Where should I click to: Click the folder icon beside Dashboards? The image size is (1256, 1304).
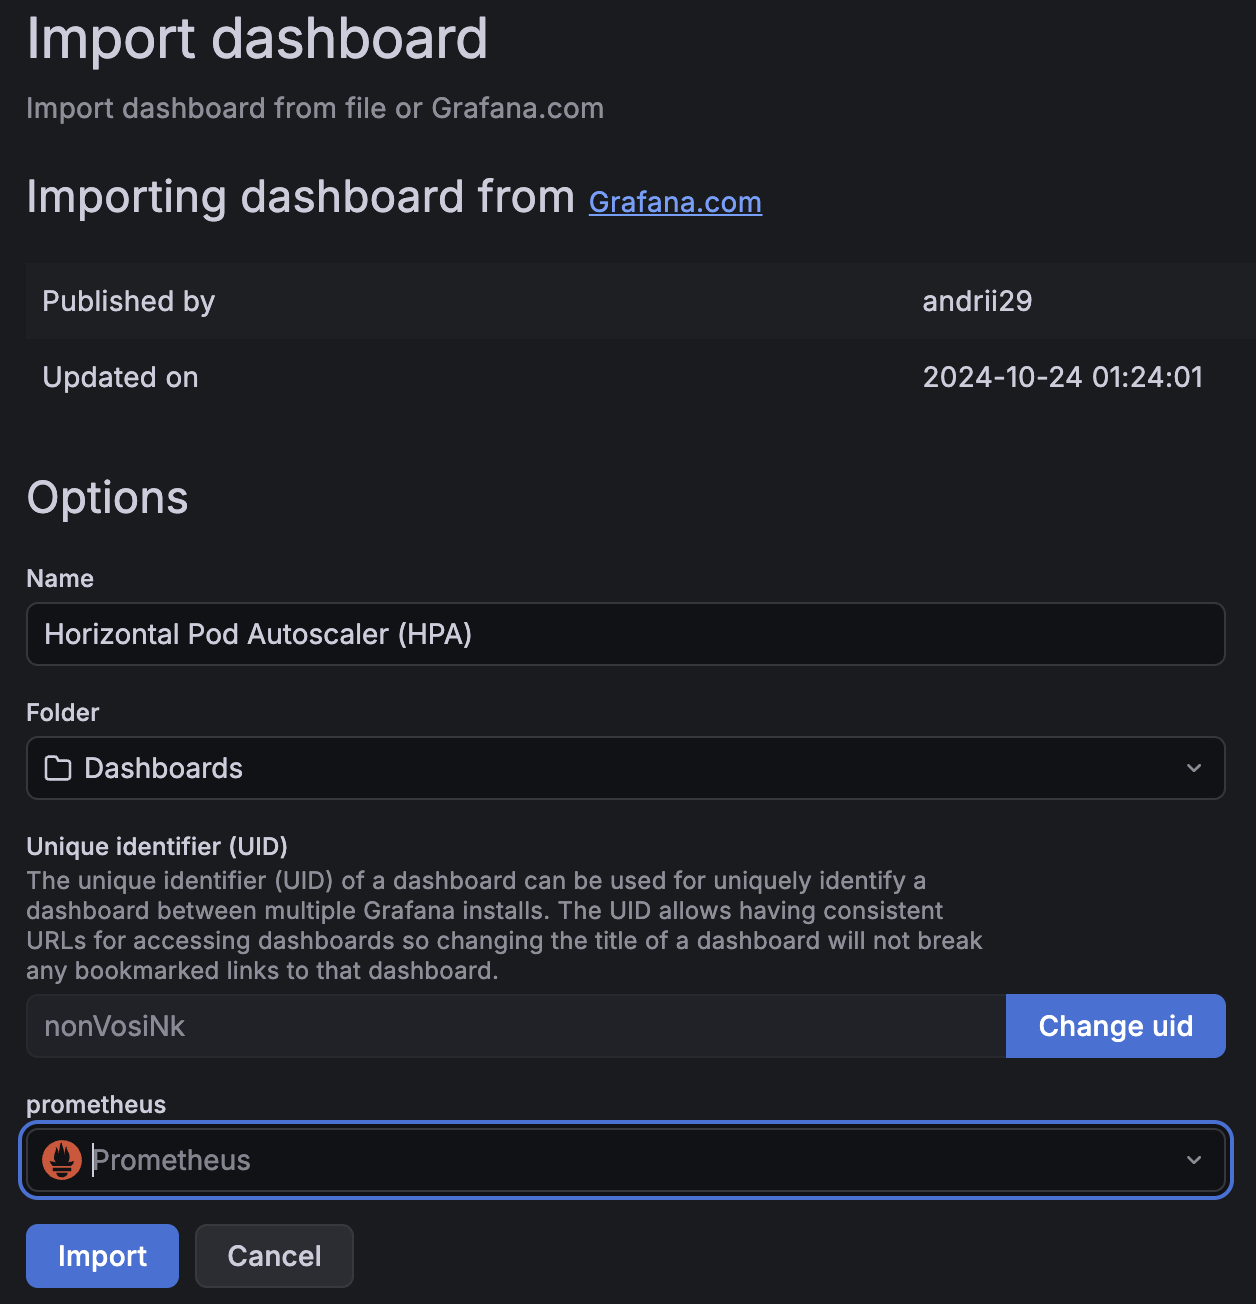coord(58,768)
